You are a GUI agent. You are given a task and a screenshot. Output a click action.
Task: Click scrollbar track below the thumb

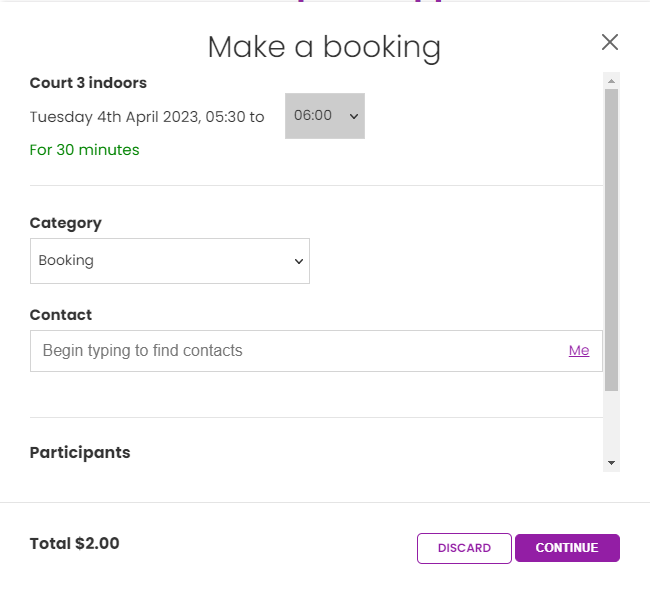[611, 423]
